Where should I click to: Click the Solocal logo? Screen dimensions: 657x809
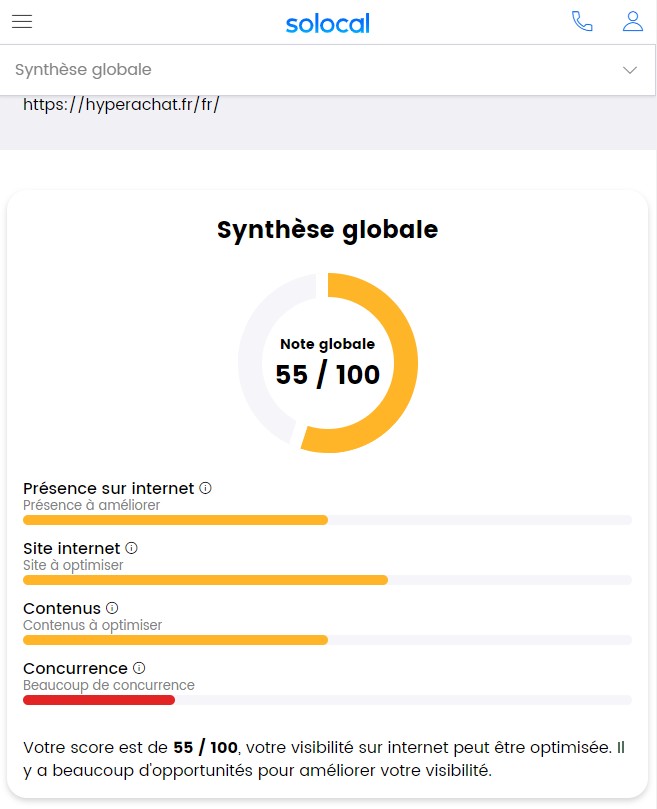tap(327, 22)
